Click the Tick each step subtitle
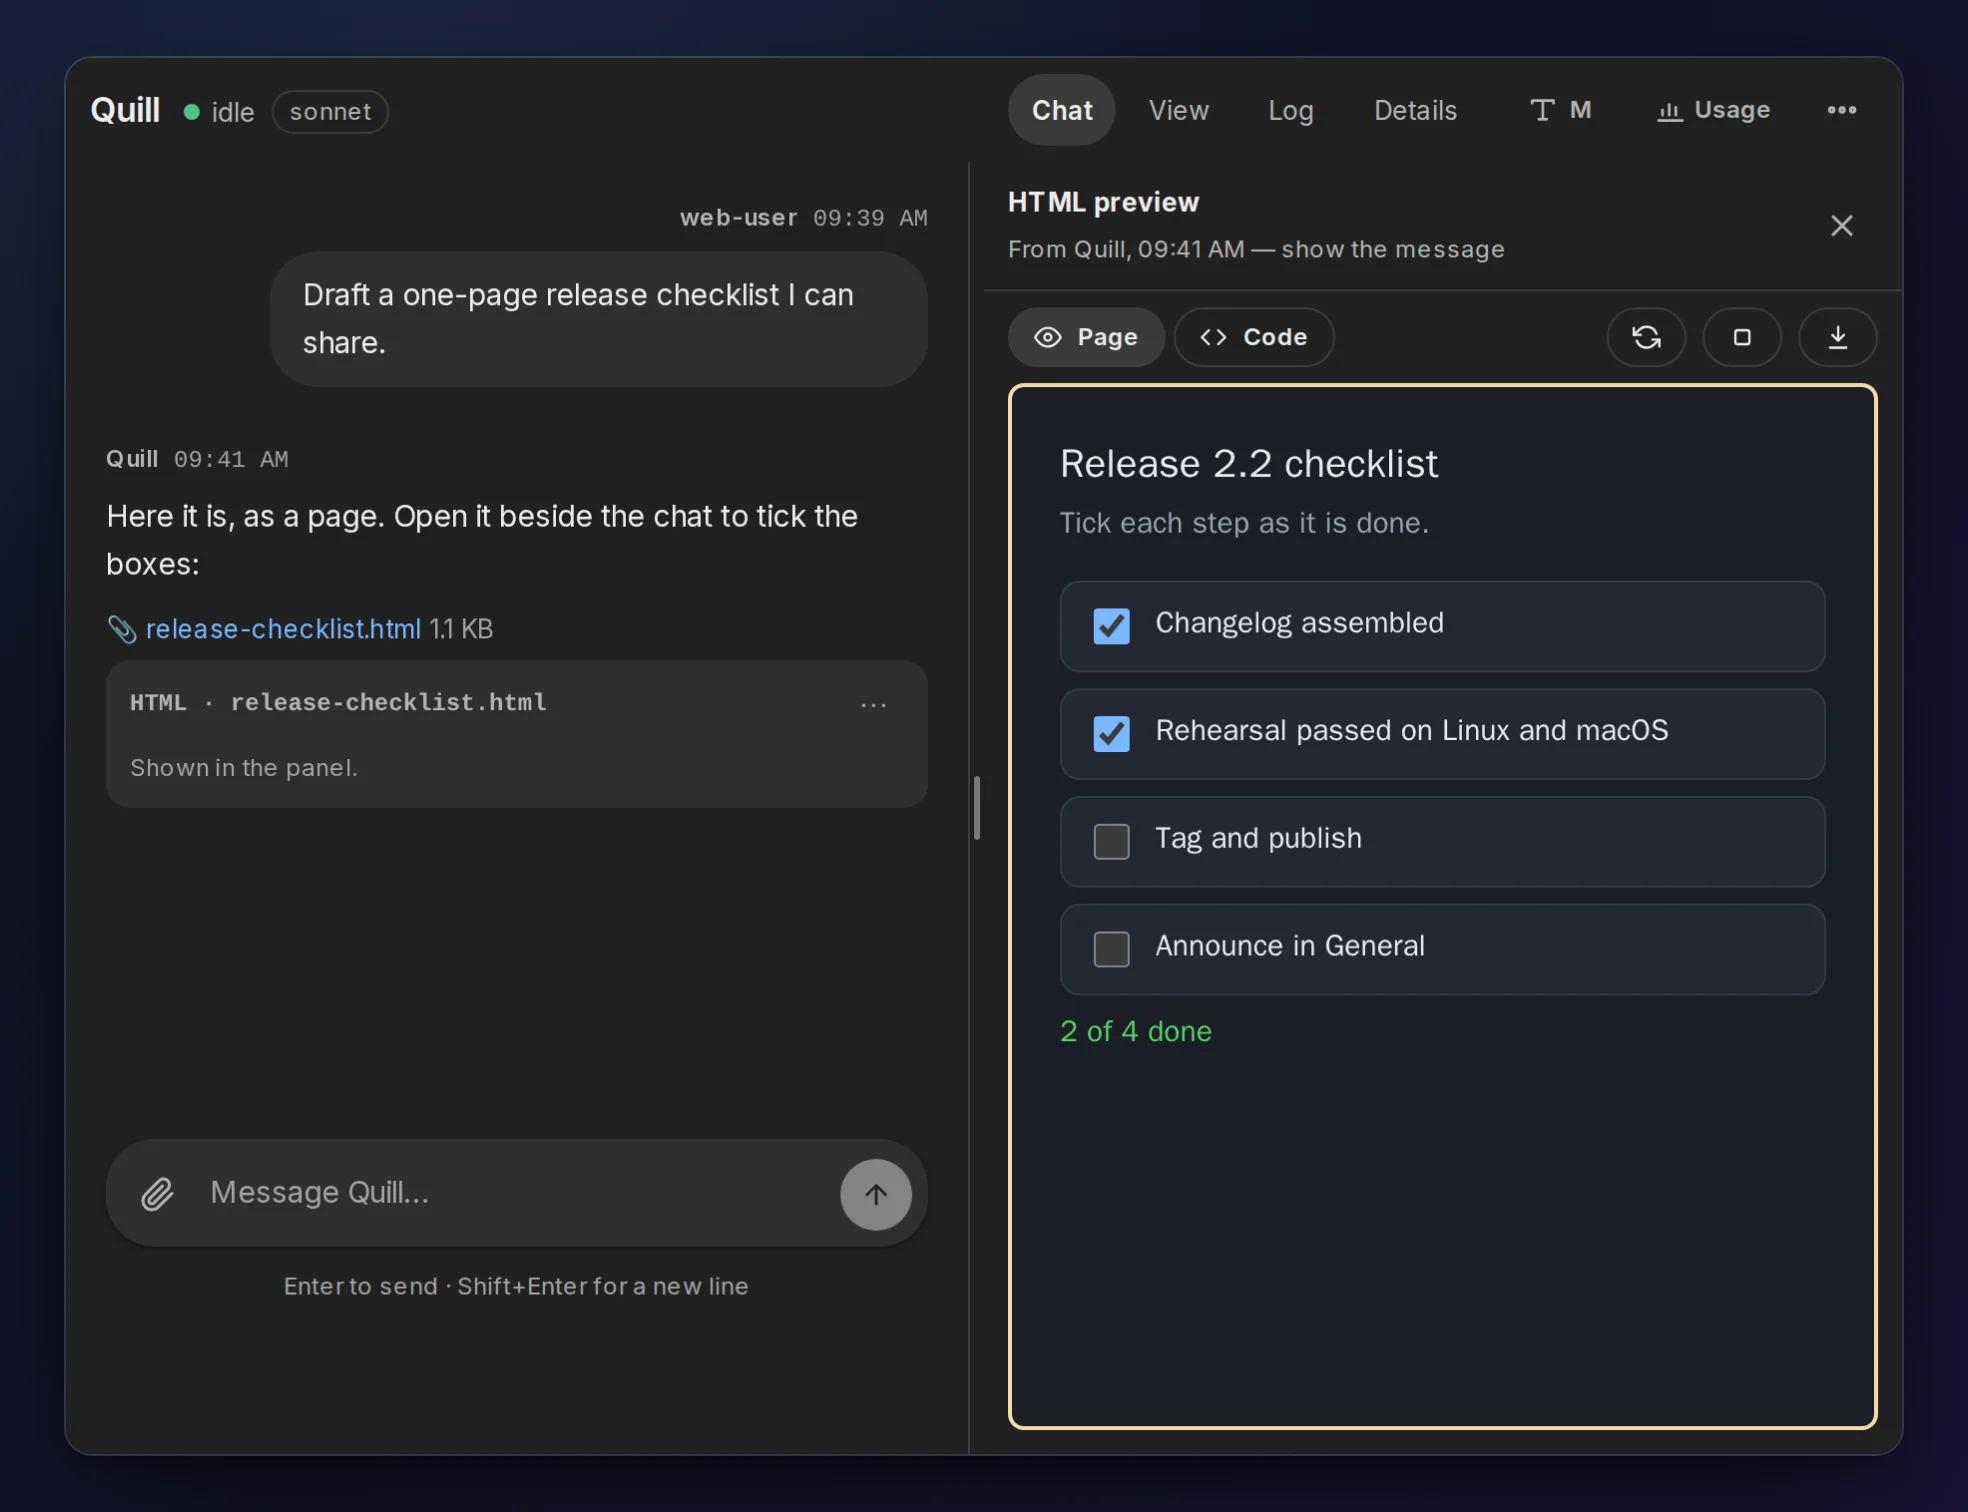 (1243, 523)
